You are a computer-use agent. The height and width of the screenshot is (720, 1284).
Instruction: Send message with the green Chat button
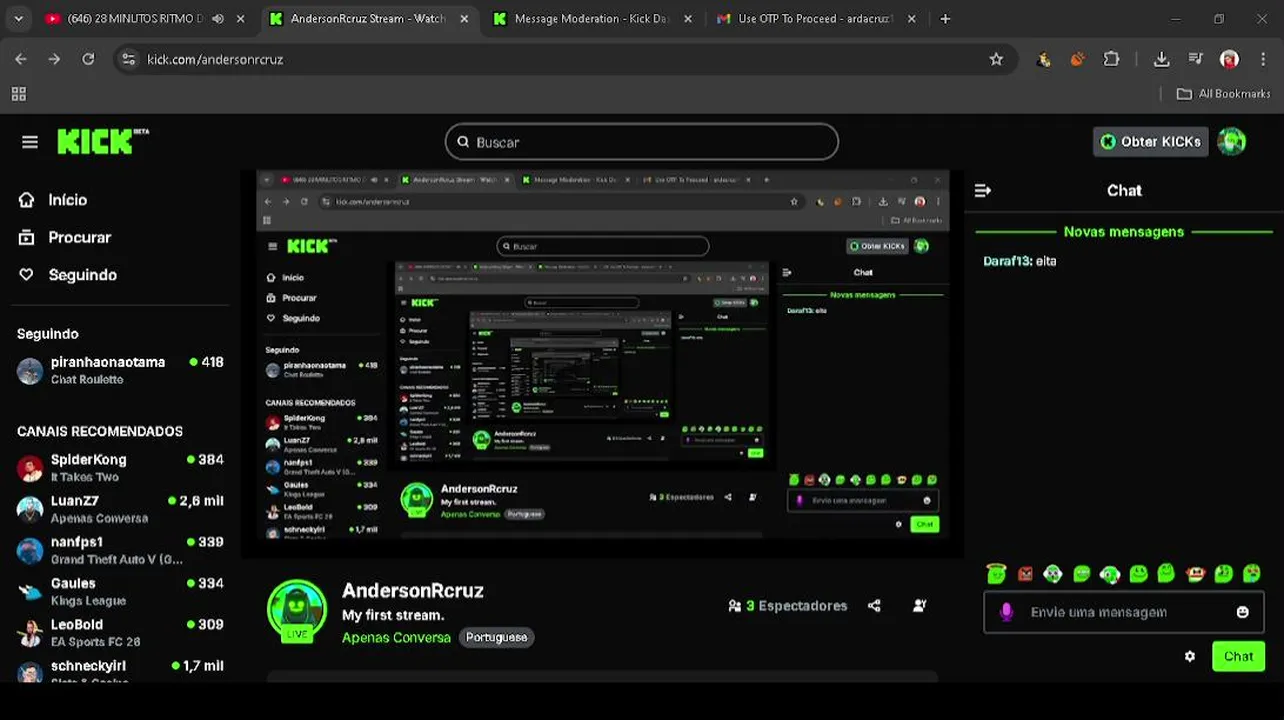click(1238, 657)
